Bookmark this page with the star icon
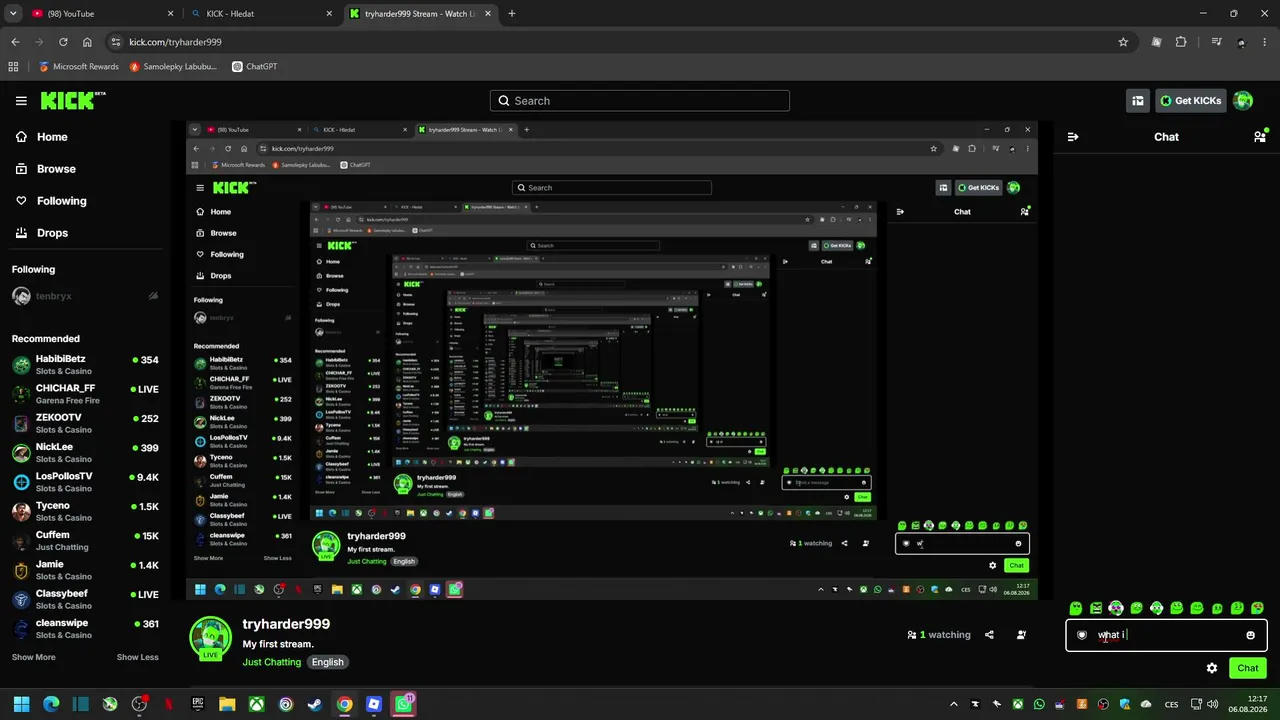The width and height of the screenshot is (1280, 720). point(1123,42)
